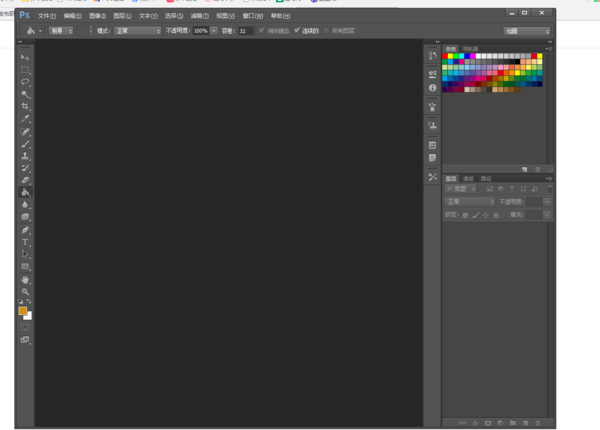
Task: Open the opacity slider arrow in options bar
Action: 214,31
